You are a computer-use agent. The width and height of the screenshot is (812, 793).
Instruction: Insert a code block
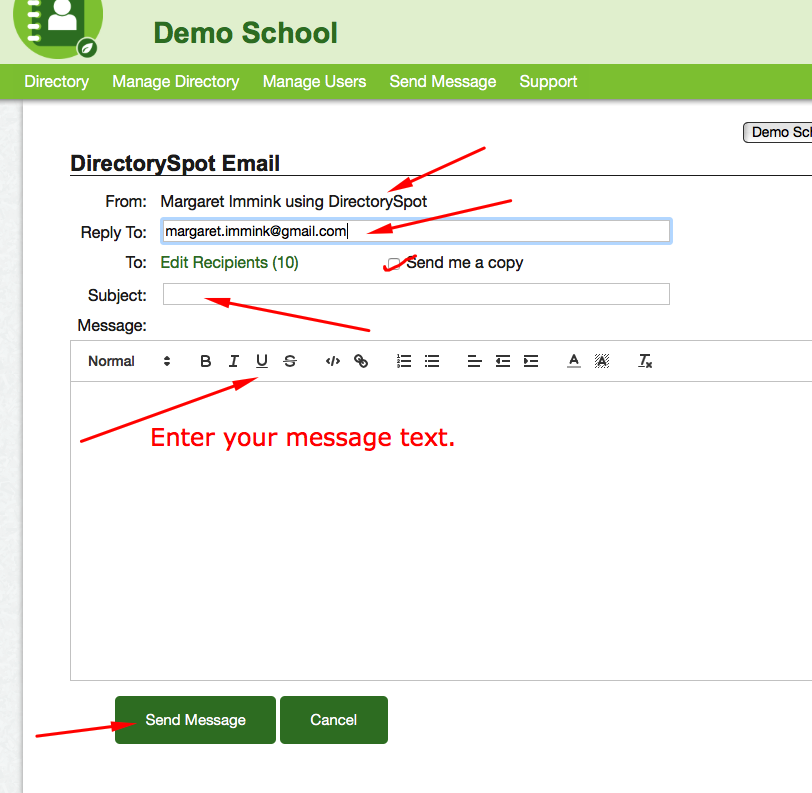[333, 361]
